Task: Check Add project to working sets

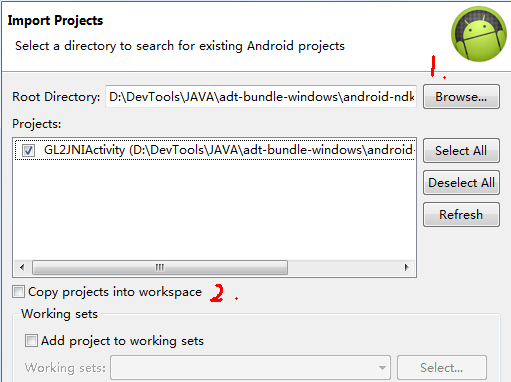Action: [31, 341]
